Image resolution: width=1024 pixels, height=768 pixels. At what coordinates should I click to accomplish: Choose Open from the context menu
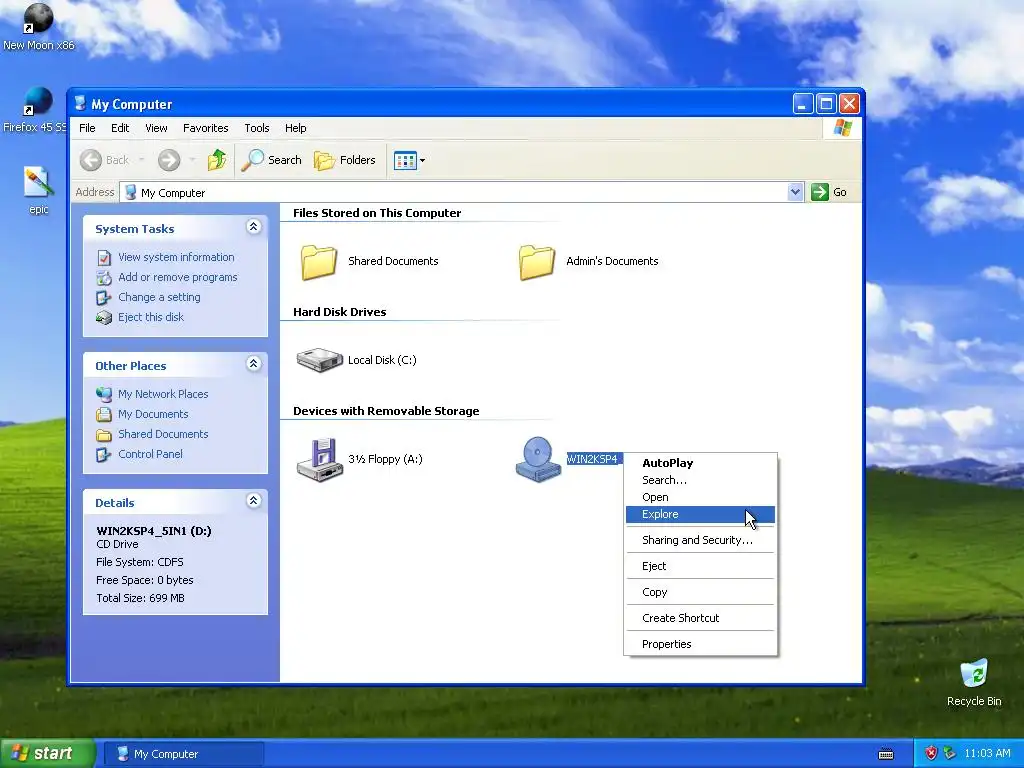click(700, 497)
